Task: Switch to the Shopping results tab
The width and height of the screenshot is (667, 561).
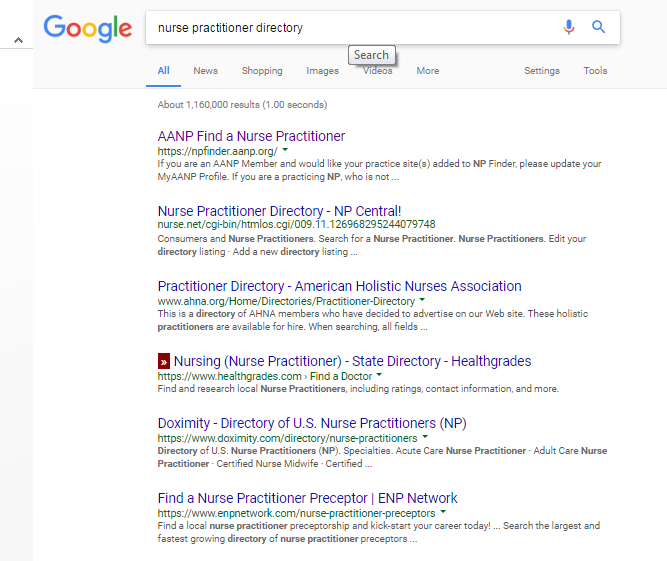Action: click(262, 71)
